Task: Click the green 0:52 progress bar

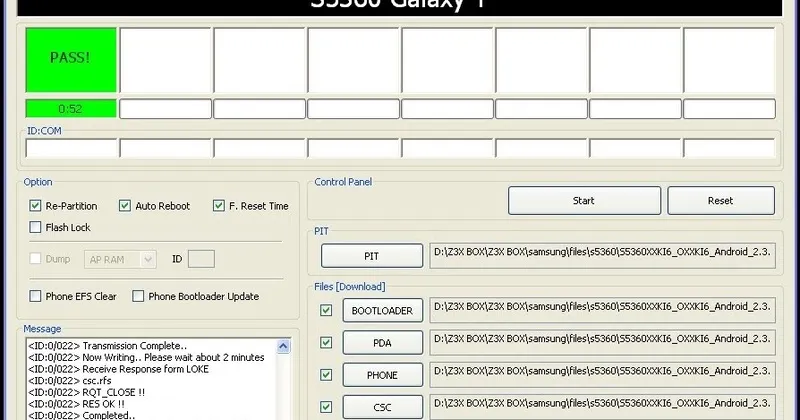Action: pyautogui.click(x=71, y=108)
